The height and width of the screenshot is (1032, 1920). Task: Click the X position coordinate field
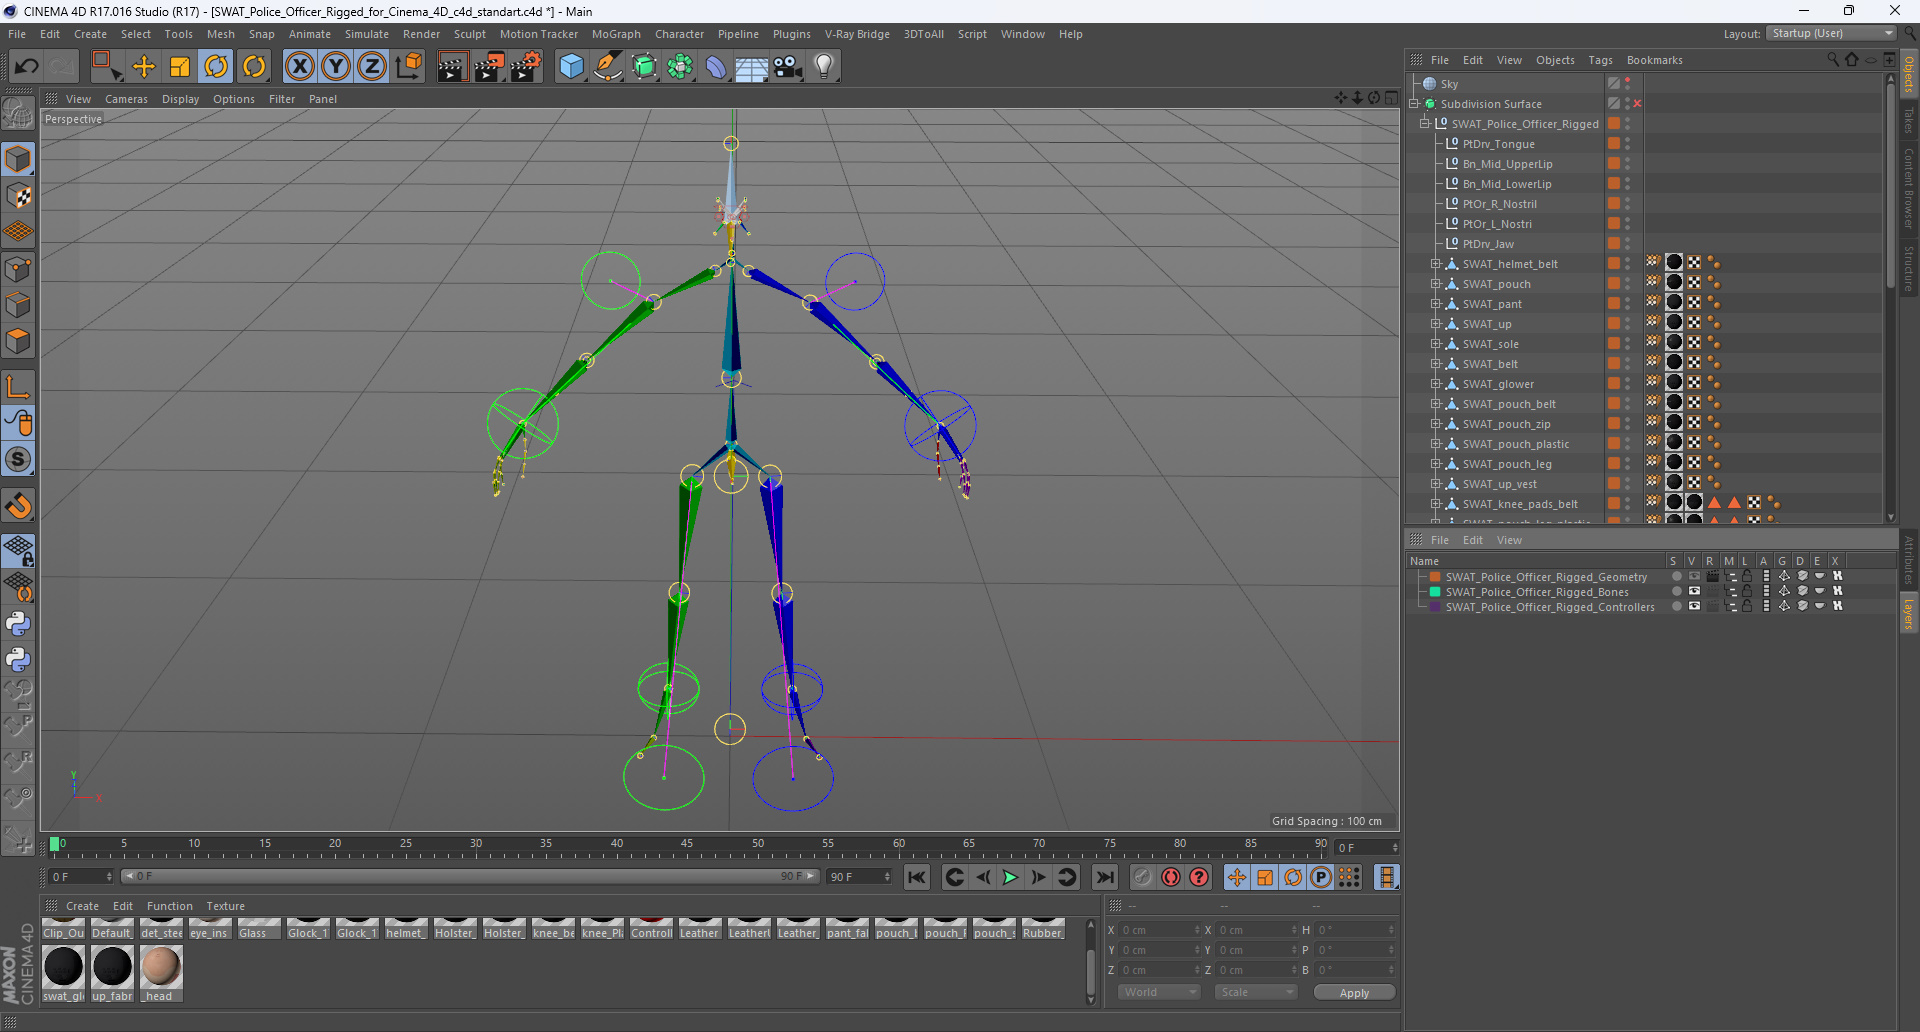1158,930
